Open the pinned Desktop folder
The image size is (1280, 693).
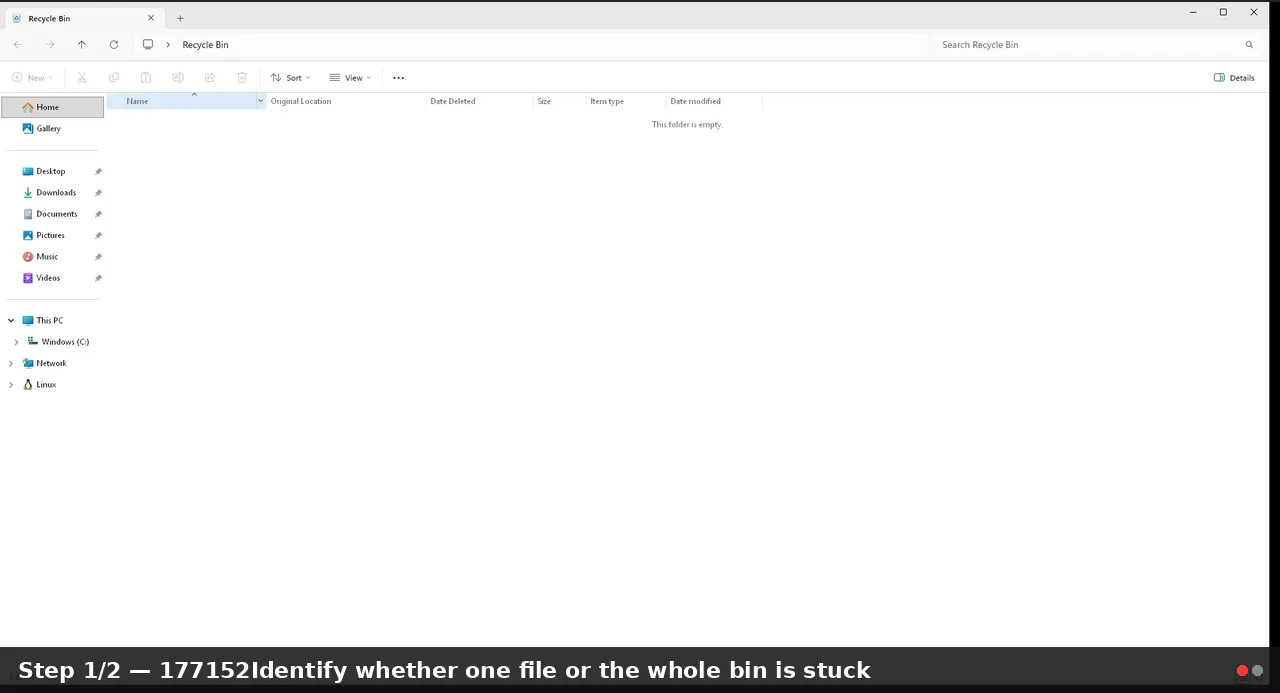[53, 171]
